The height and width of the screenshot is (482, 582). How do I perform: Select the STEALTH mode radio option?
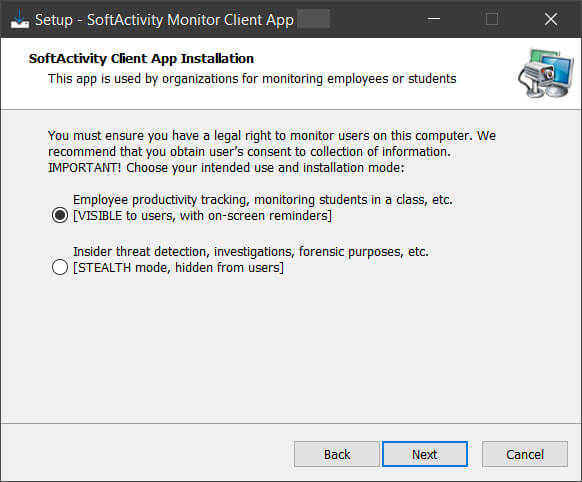60,267
